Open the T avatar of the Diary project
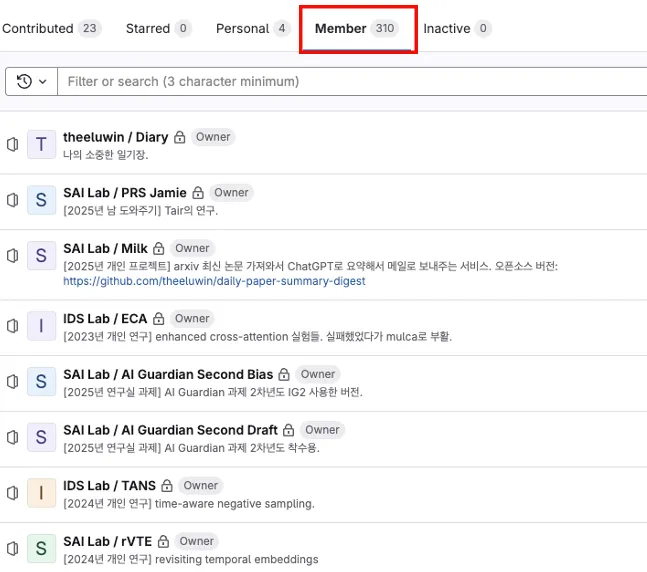This screenshot has width=647, height=572. click(41, 144)
